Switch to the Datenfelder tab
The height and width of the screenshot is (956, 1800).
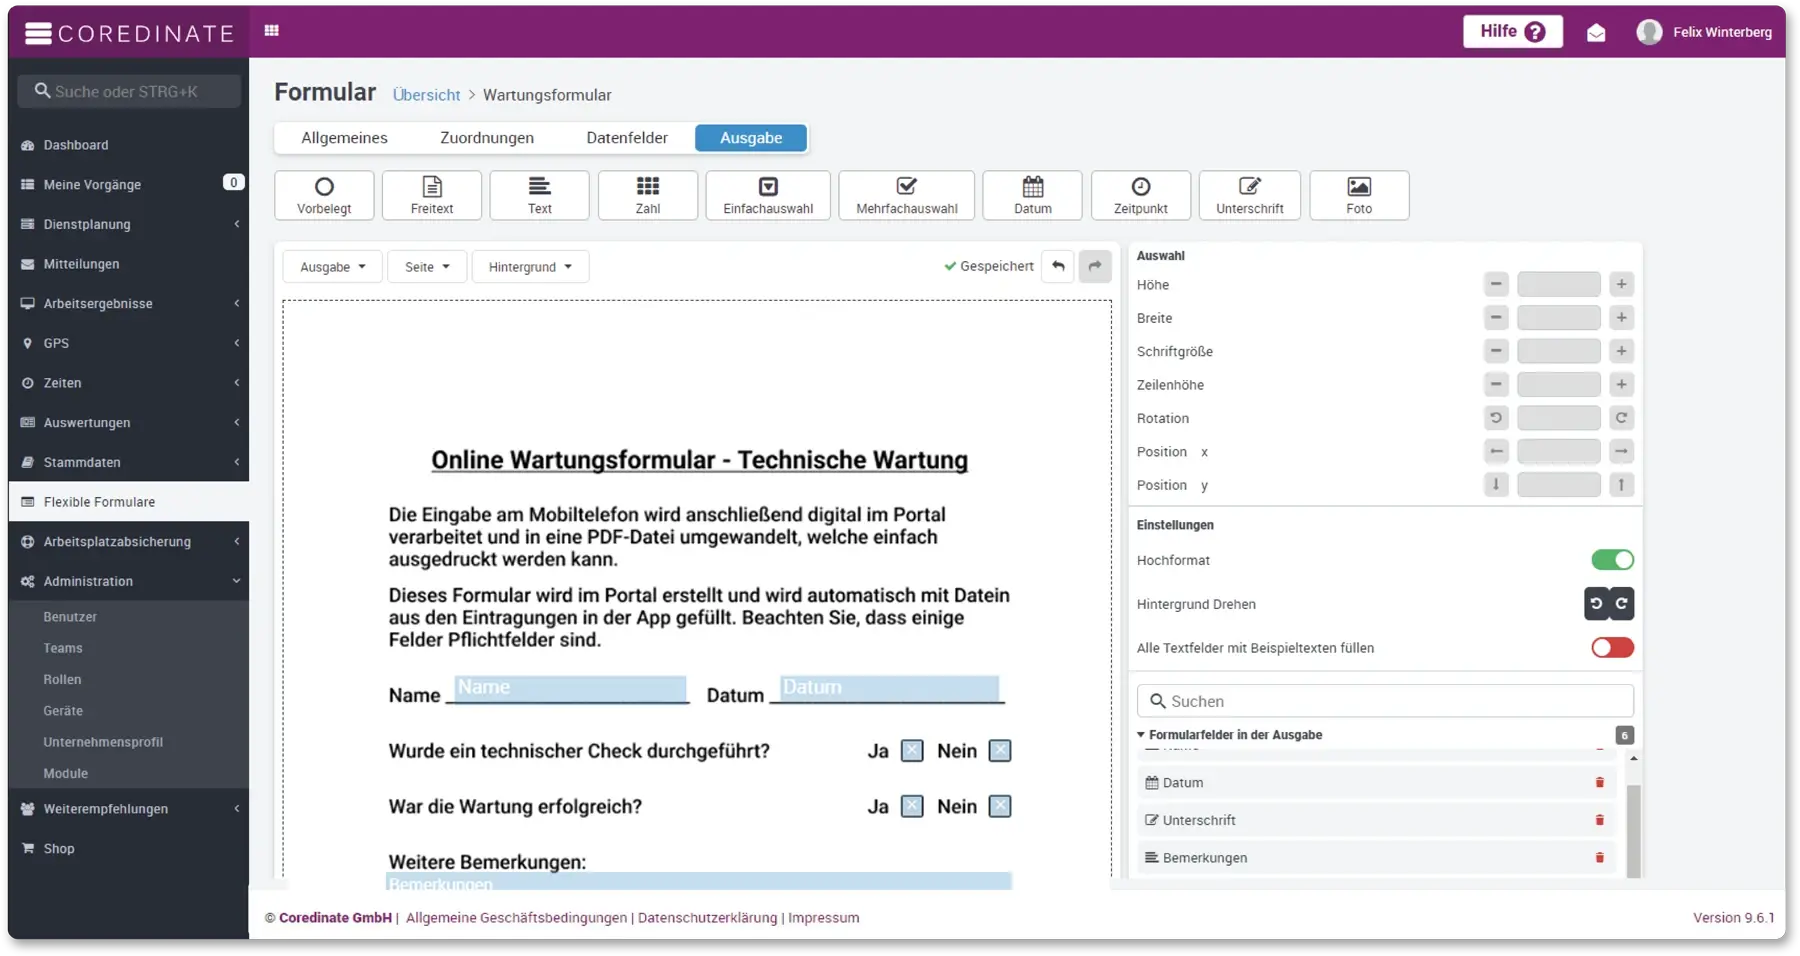626,138
